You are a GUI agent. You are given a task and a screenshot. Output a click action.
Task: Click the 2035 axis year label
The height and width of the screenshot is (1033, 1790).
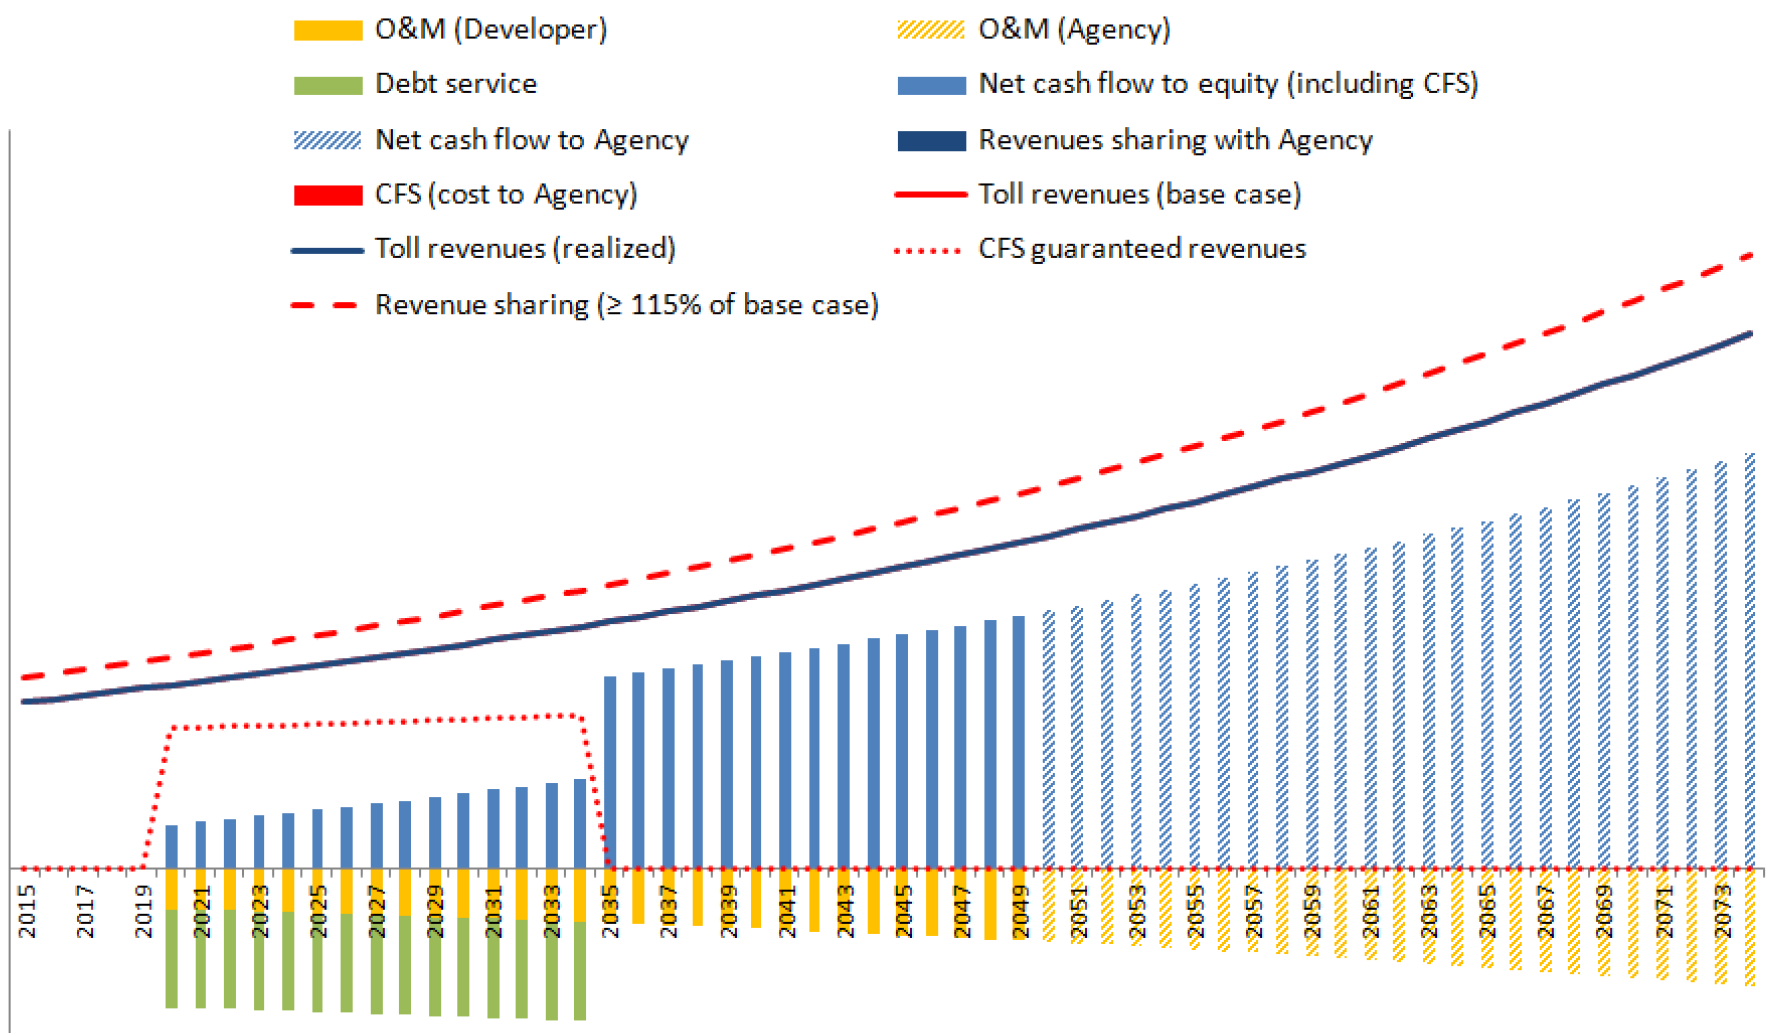coord(611,911)
